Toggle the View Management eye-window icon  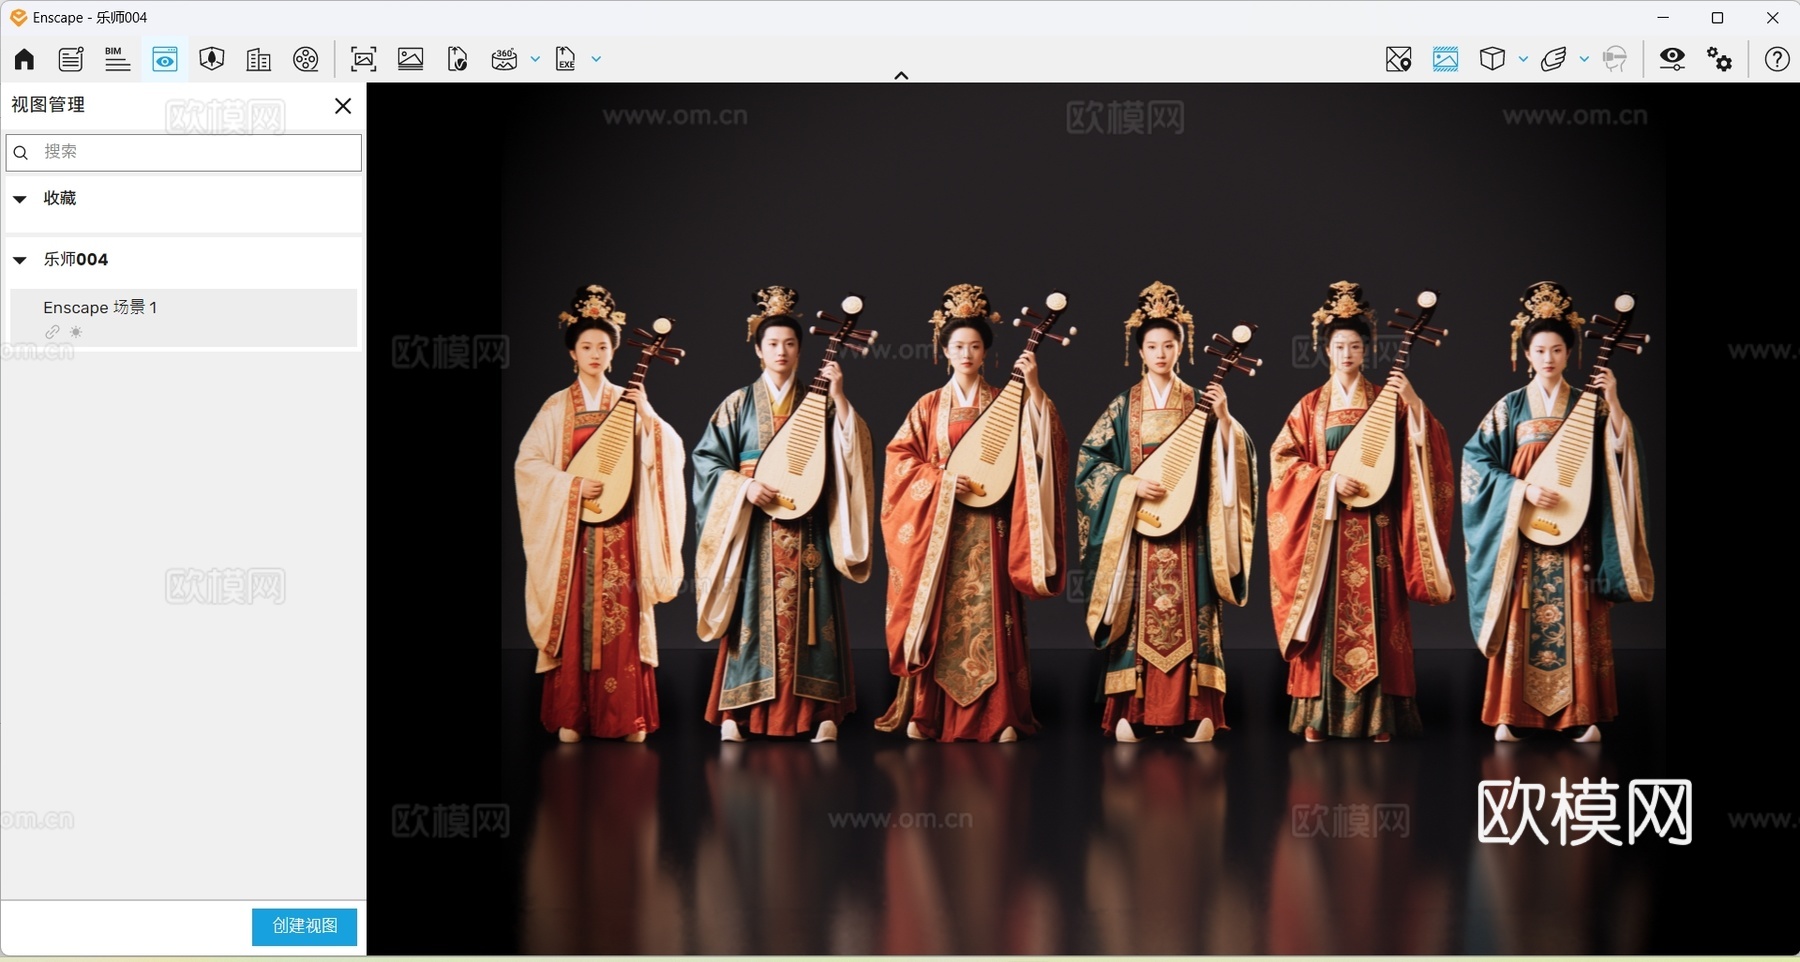(x=165, y=59)
